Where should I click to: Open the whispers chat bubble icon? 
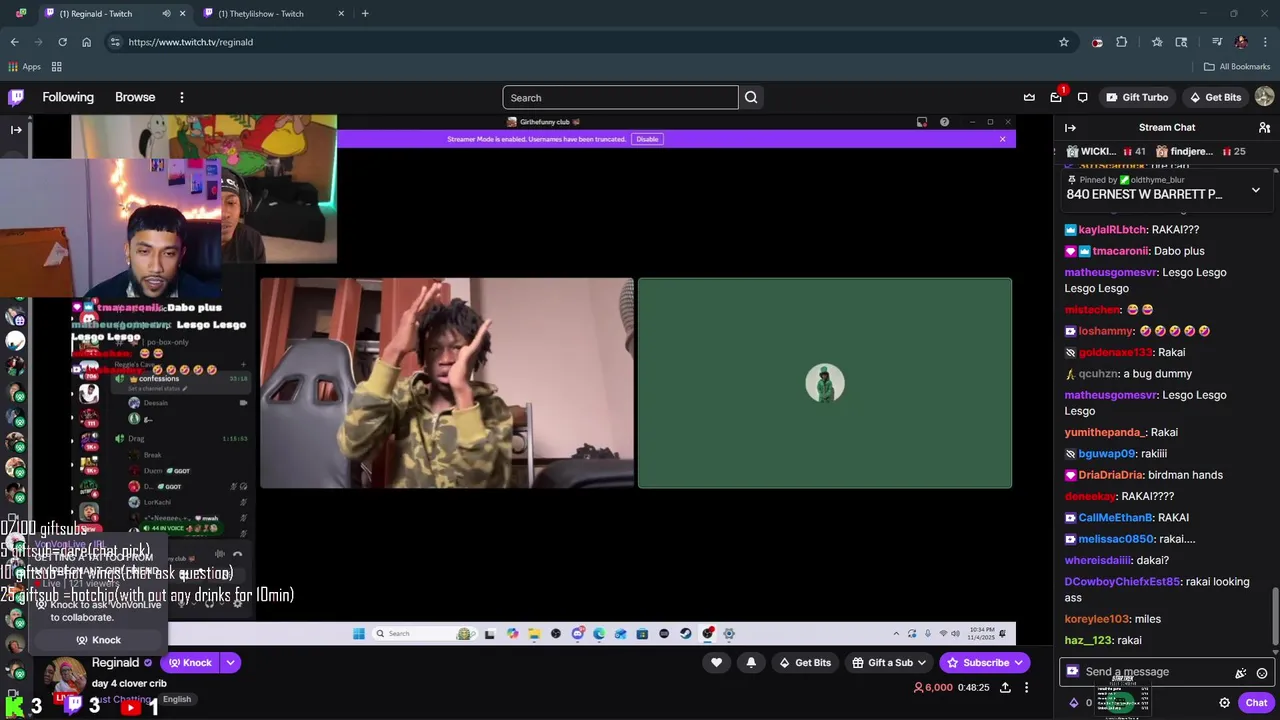click(x=1082, y=97)
